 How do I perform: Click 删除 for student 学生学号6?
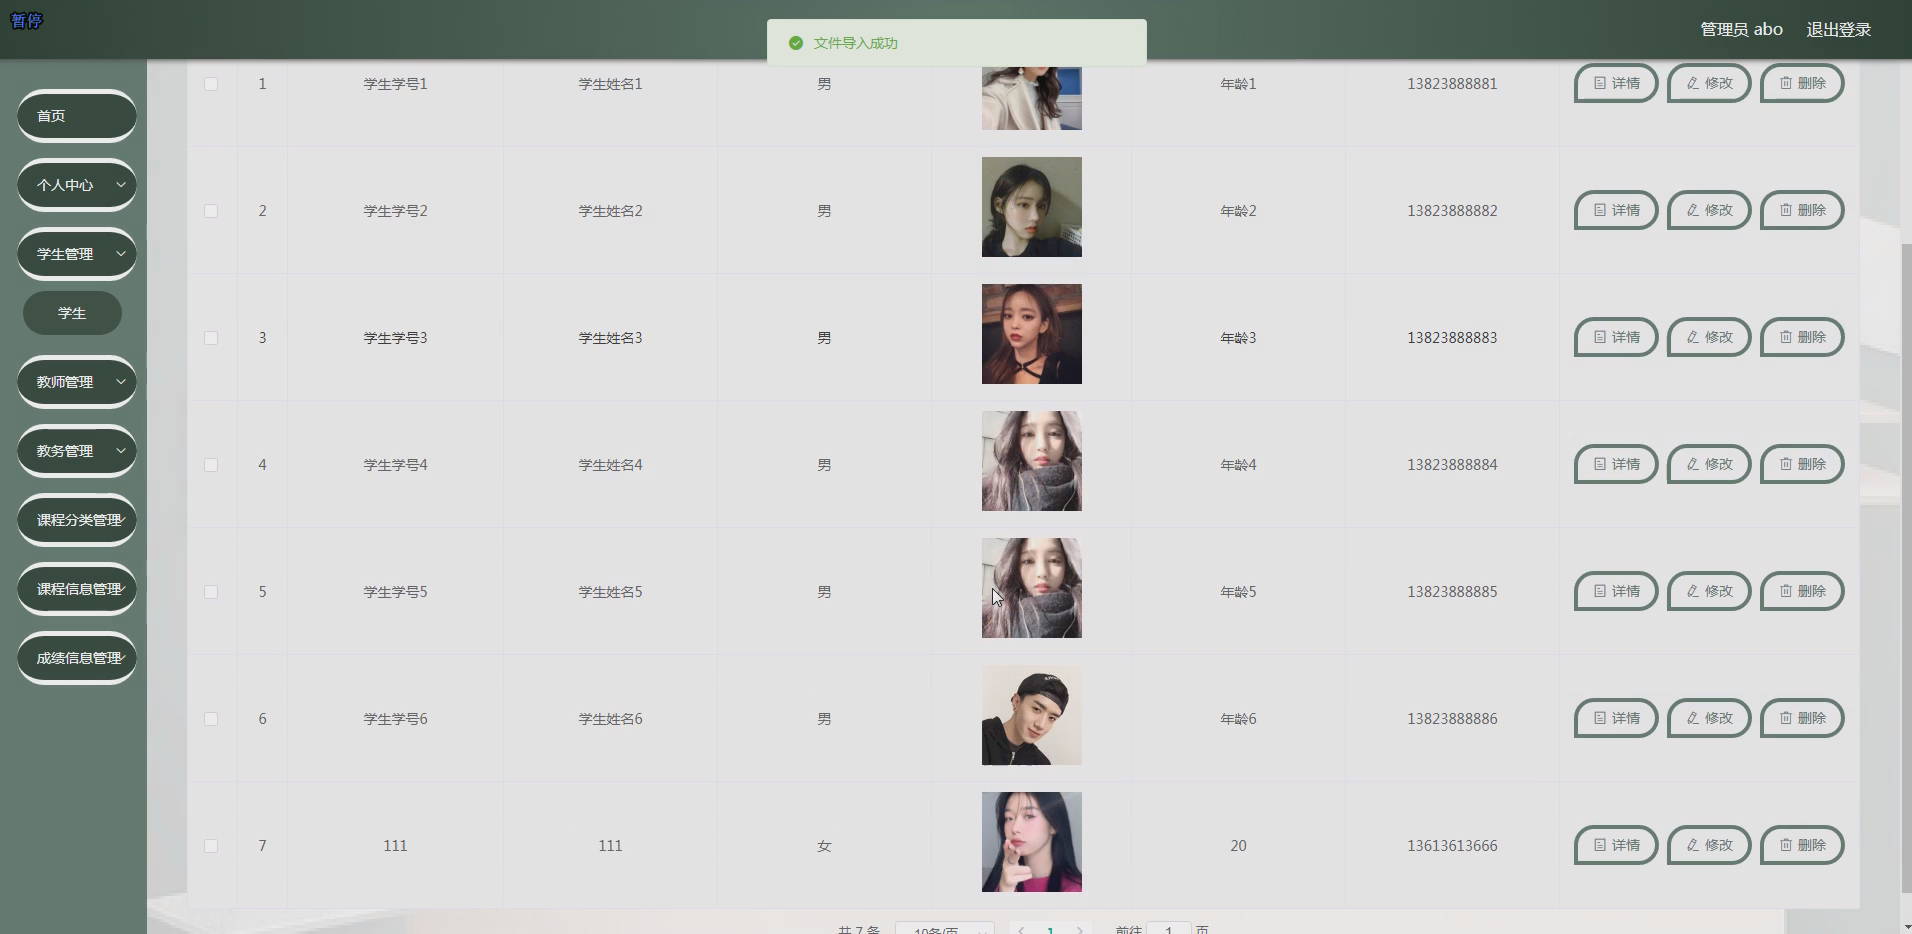1802,718
